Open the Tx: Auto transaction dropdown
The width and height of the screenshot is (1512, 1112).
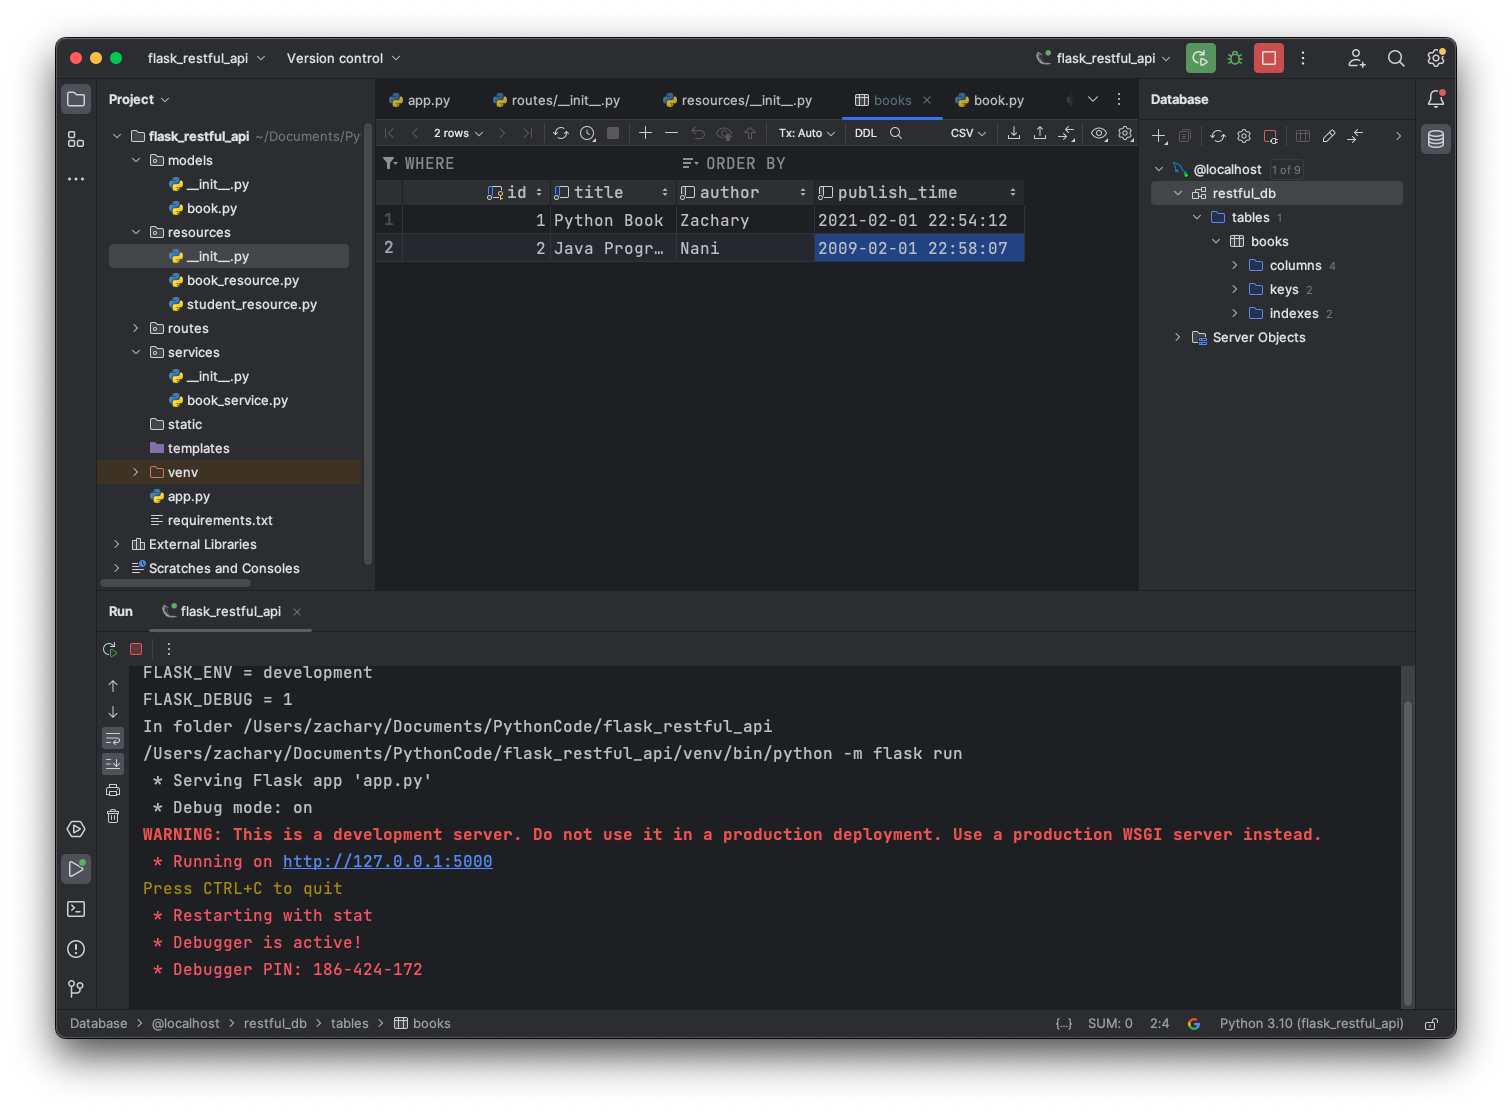coord(806,133)
